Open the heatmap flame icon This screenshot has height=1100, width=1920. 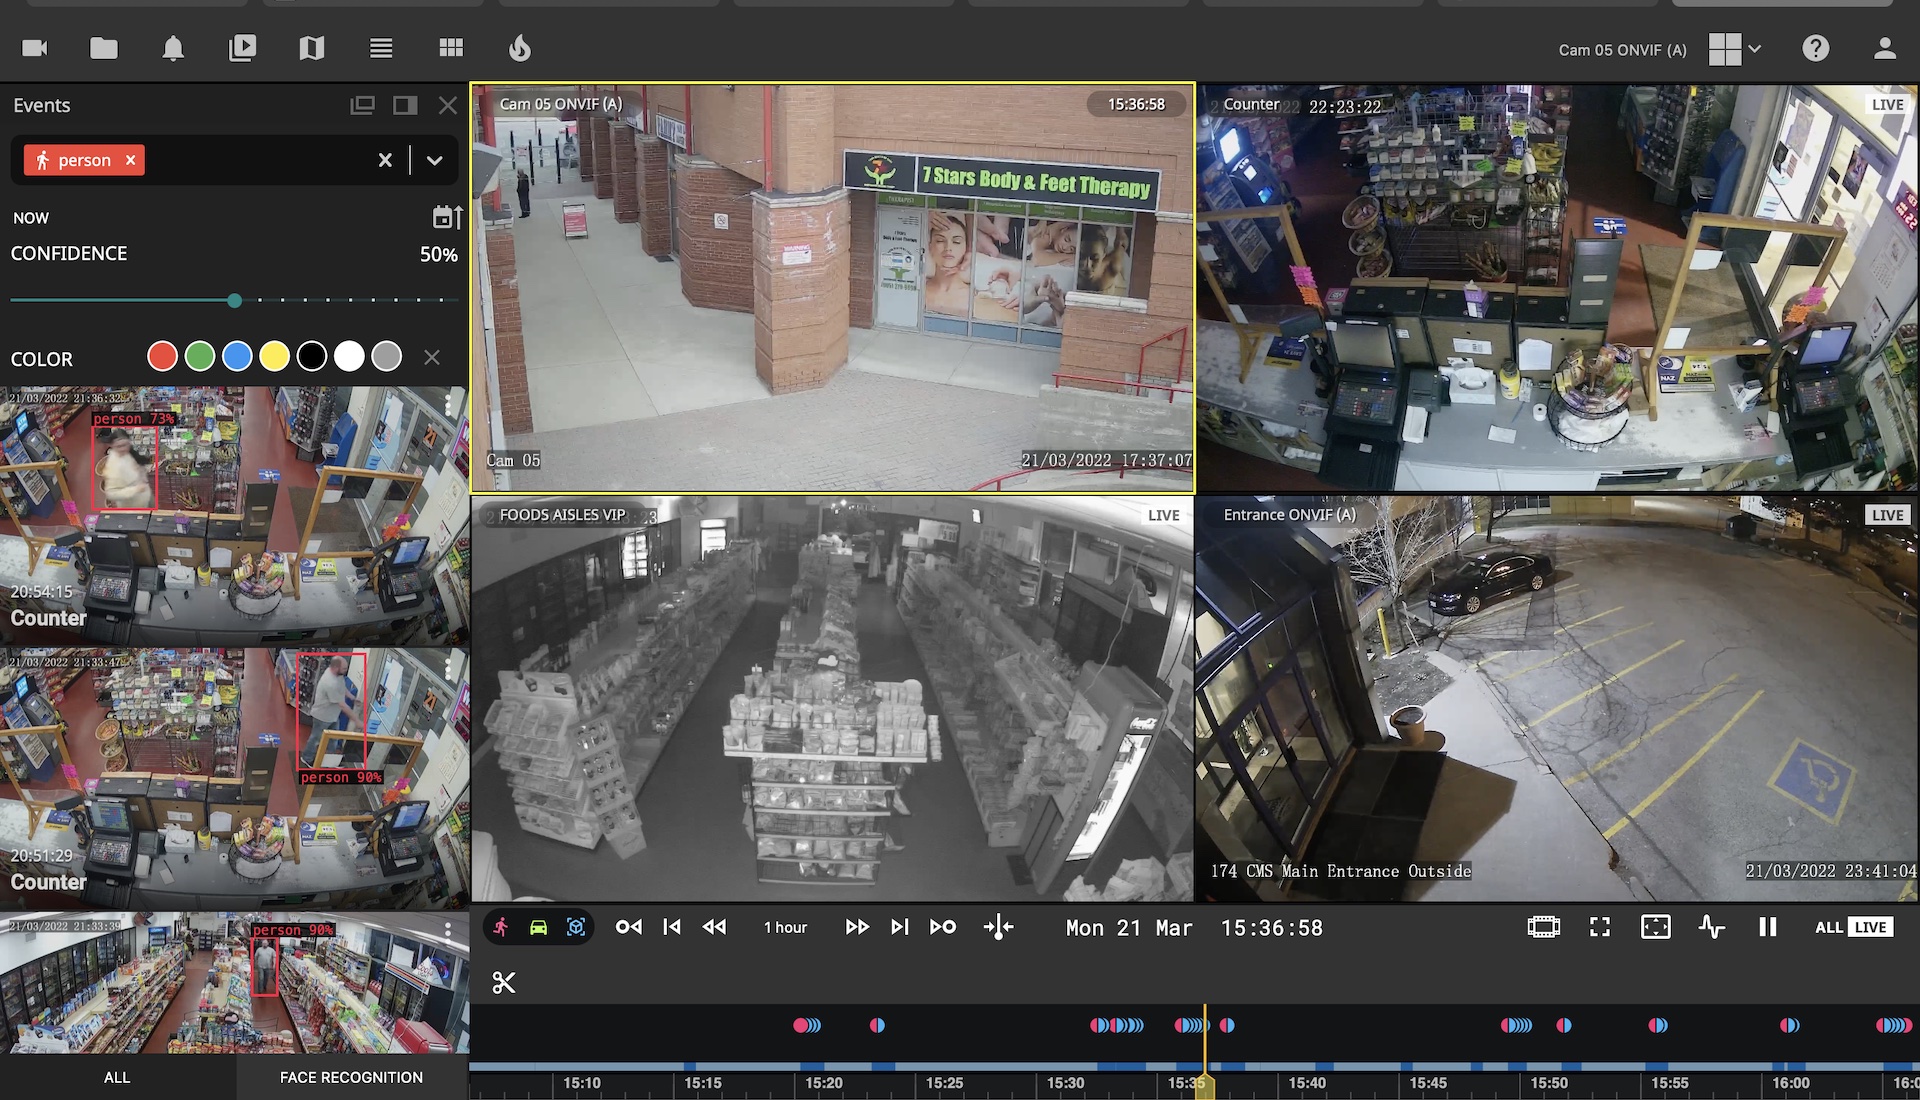(x=520, y=48)
